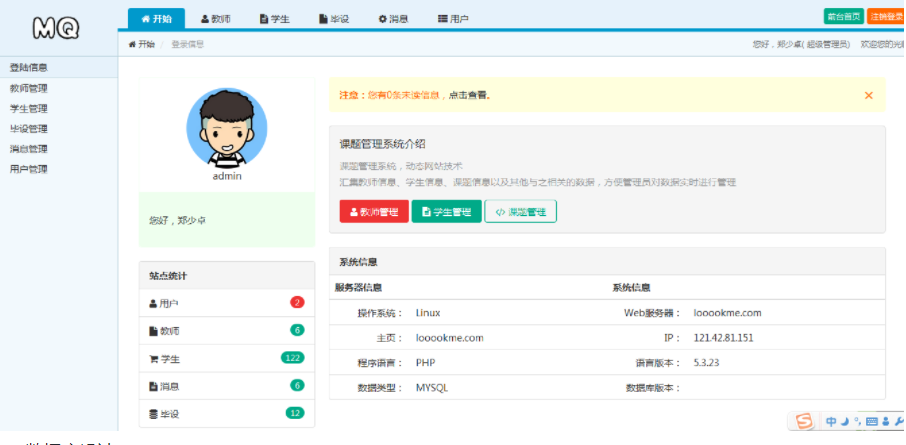Click the cart icon beside 学生 stat

154,359
